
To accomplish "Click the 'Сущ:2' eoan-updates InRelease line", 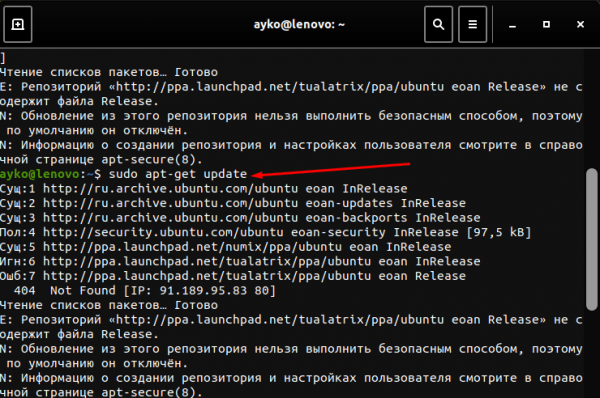I will (x=233, y=203).
